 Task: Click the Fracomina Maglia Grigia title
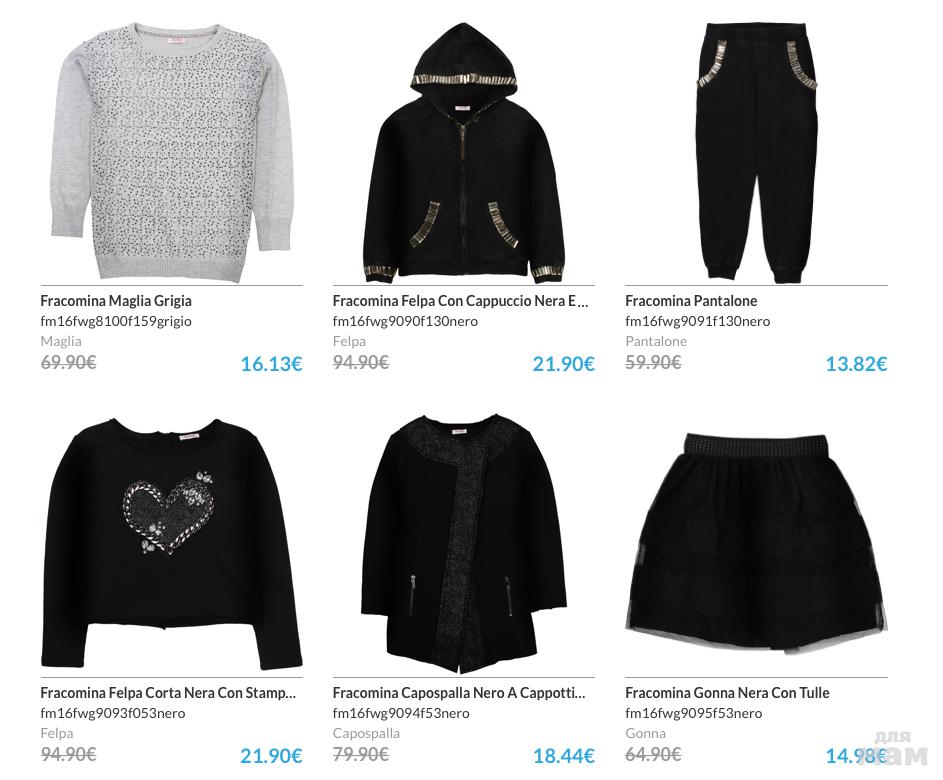(116, 301)
